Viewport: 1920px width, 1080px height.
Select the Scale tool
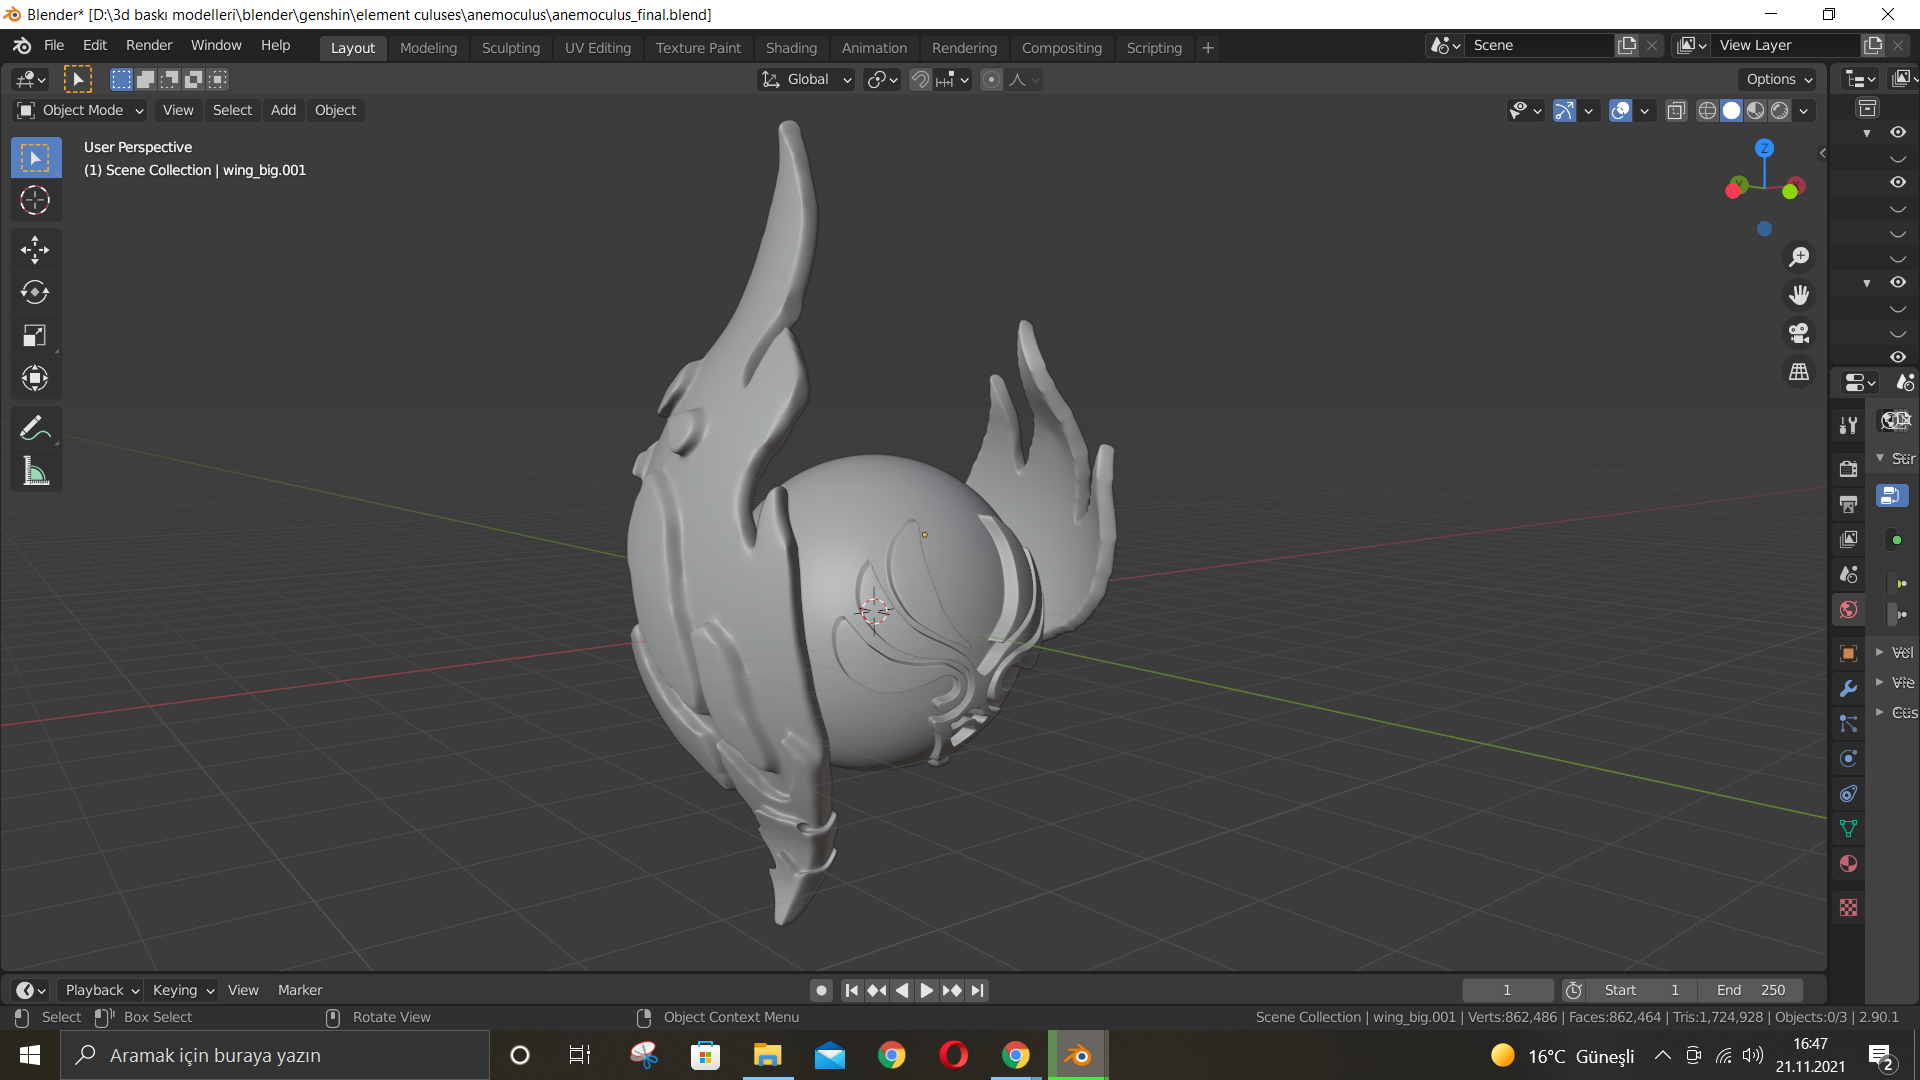35,335
